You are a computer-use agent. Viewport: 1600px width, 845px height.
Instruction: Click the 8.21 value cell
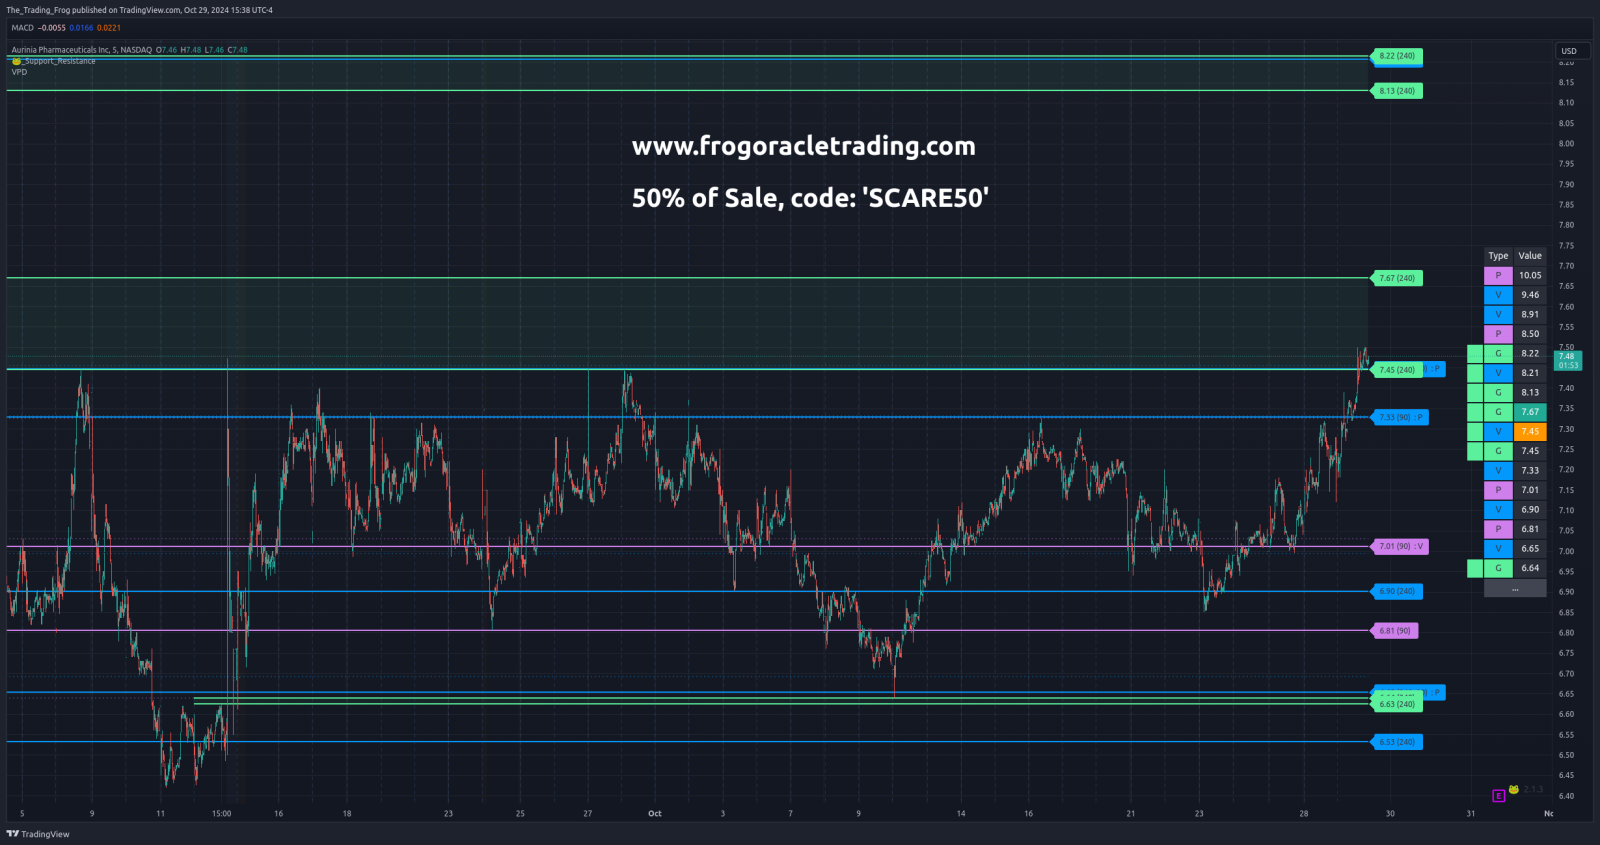[x=1530, y=373]
